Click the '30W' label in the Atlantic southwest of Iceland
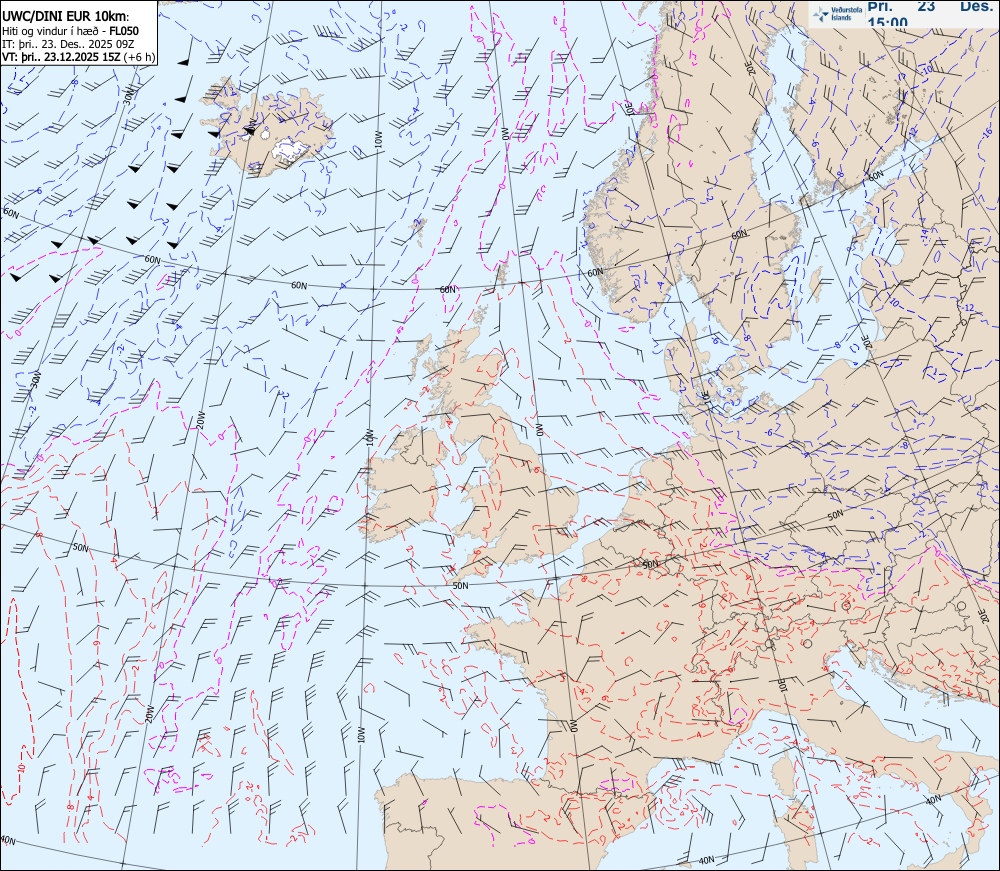Screen dimensions: 1000x871 [x=36, y=380]
